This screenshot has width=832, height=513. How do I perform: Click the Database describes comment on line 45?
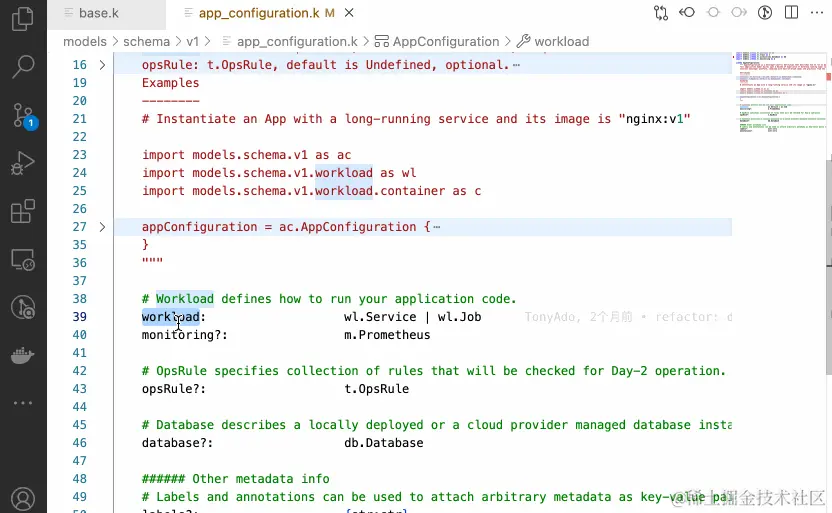437,425
